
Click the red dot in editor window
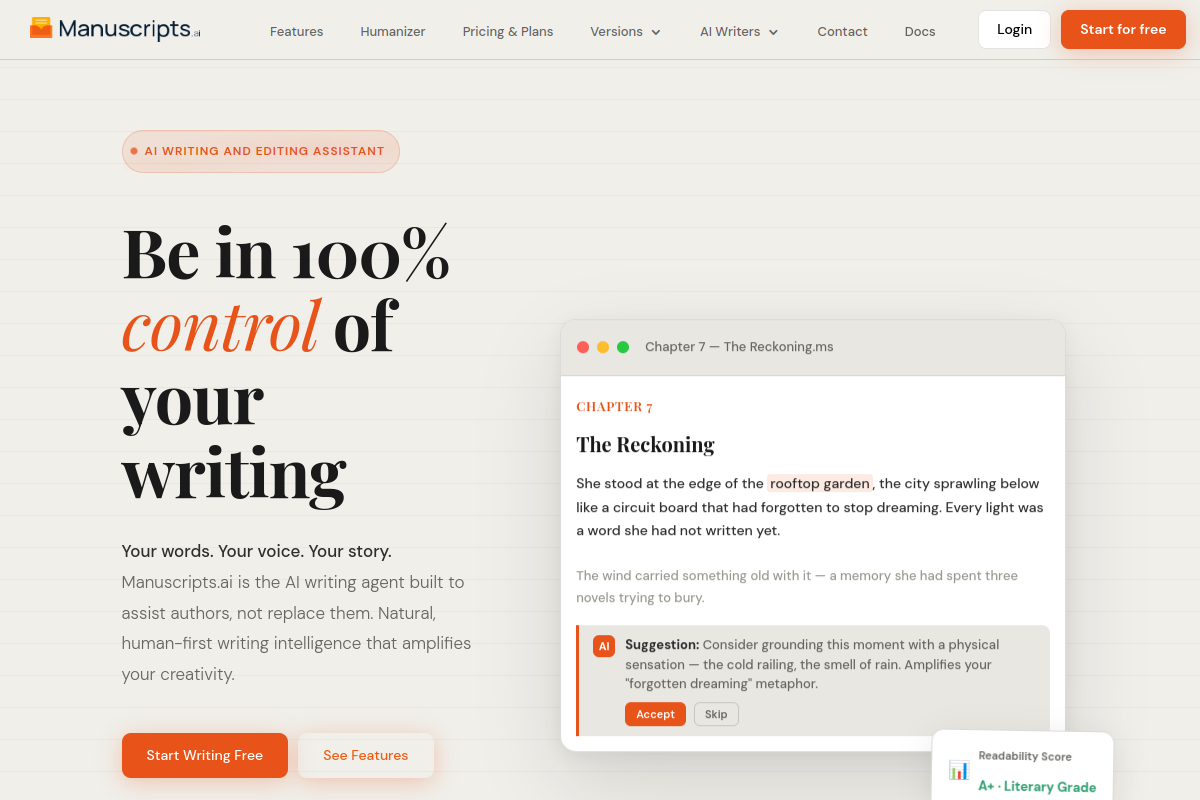click(x=583, y=347)
